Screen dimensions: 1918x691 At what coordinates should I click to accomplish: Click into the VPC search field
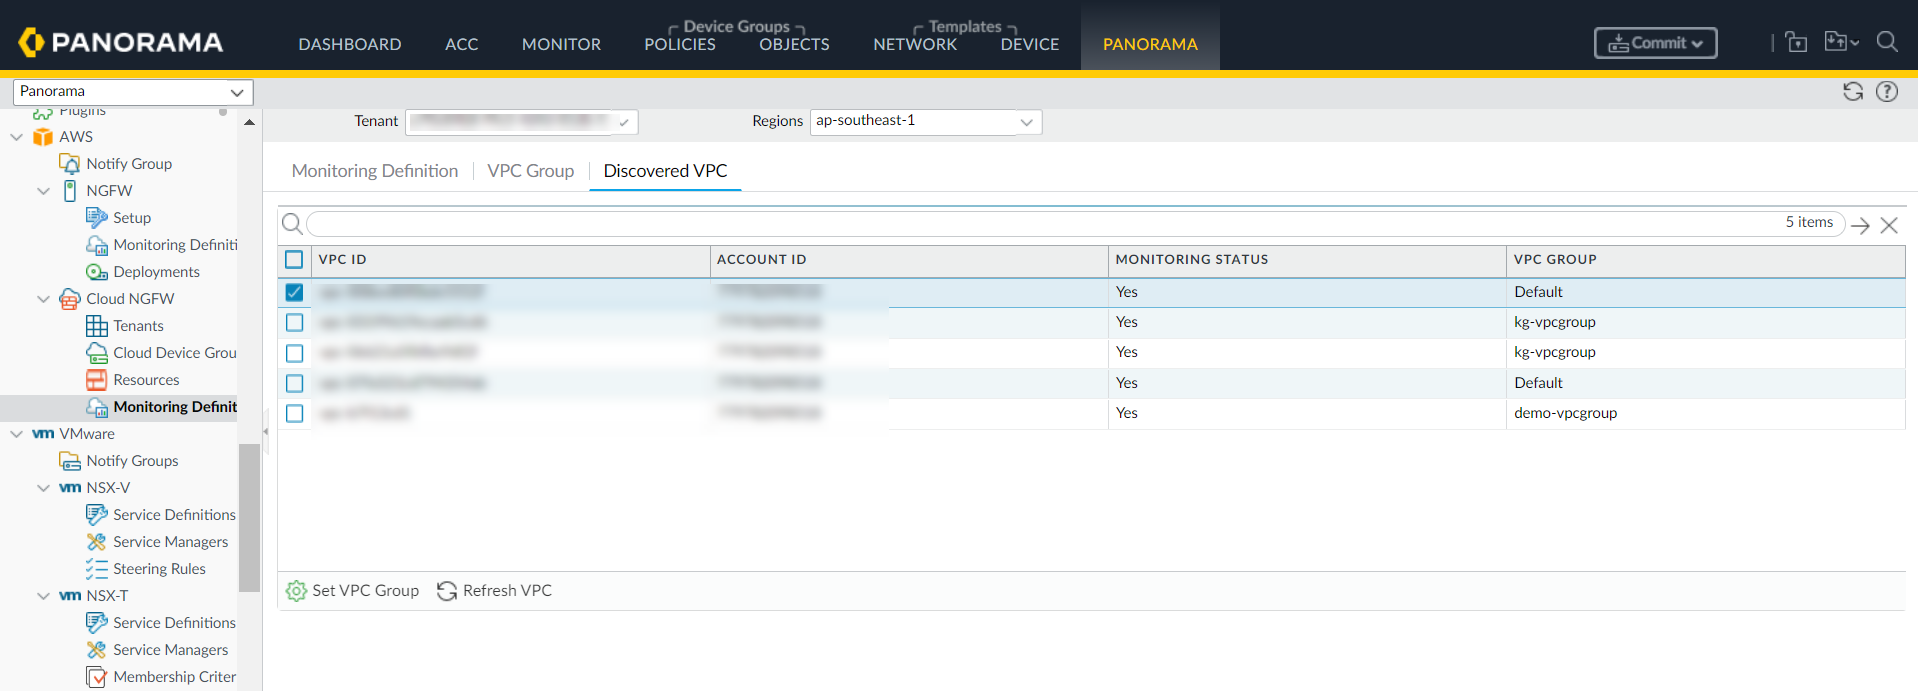pos(1040,223)
